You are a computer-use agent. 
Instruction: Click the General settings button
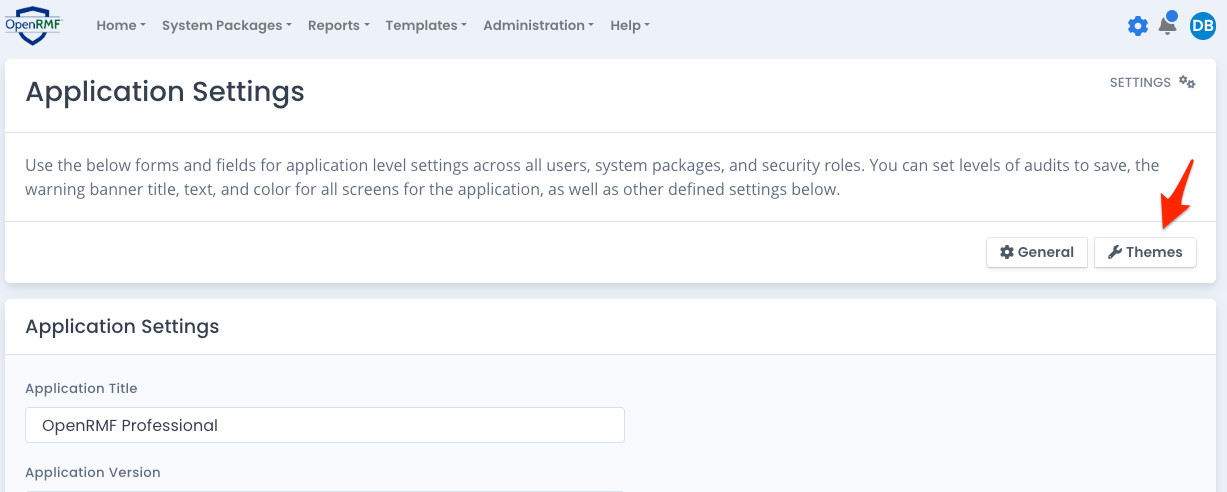(x=1037, y=252)
